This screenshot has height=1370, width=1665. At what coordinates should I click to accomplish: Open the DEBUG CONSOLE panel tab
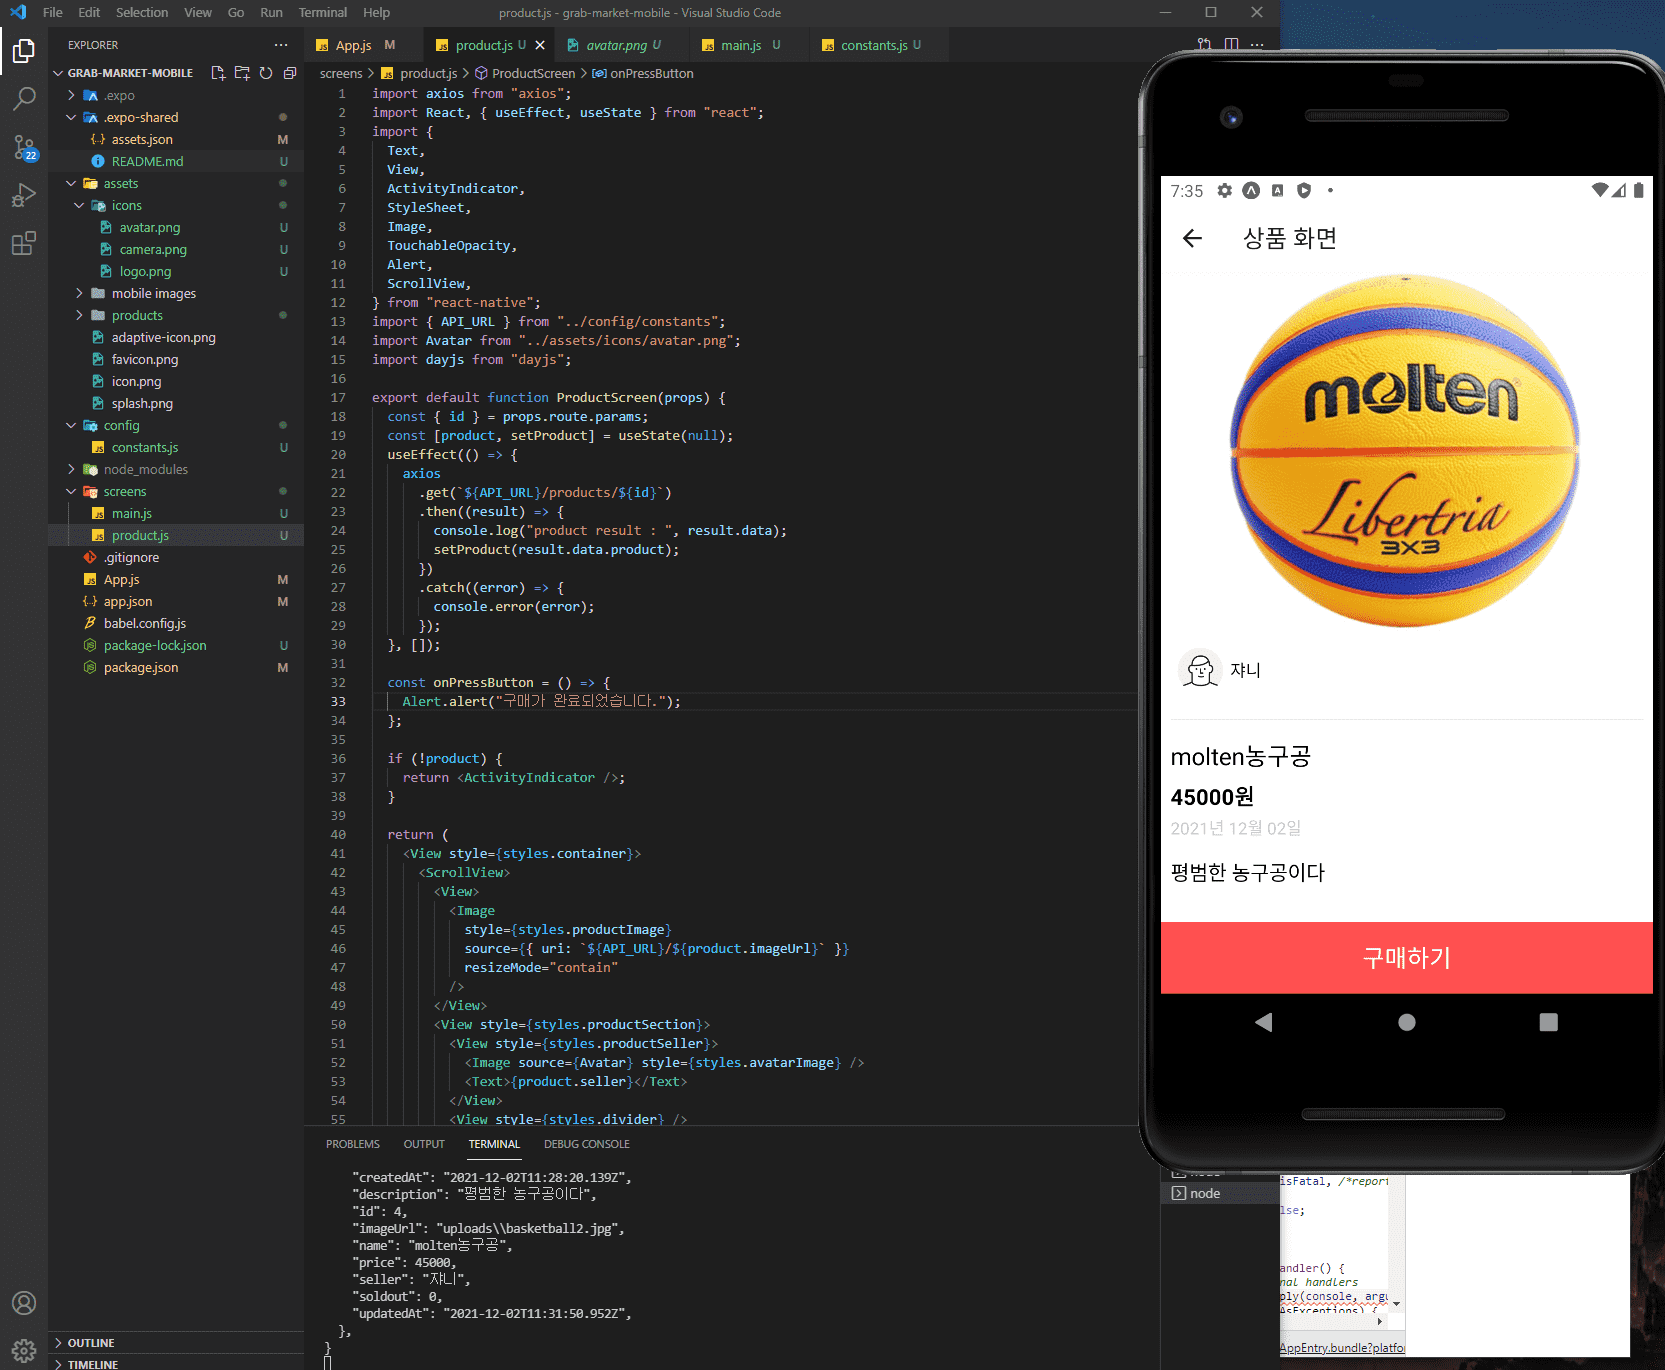click(x=587, y=1144)
